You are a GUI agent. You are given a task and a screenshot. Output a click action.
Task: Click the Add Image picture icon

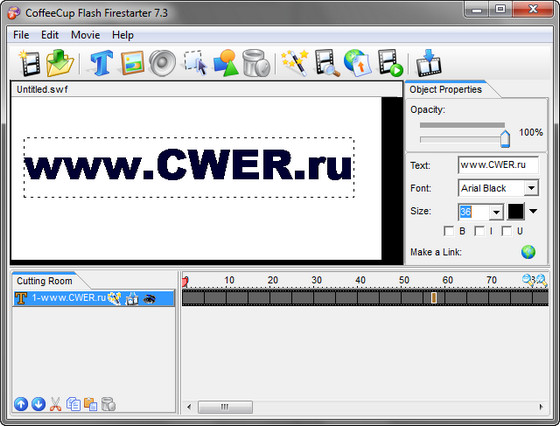[x=132, y=63]
